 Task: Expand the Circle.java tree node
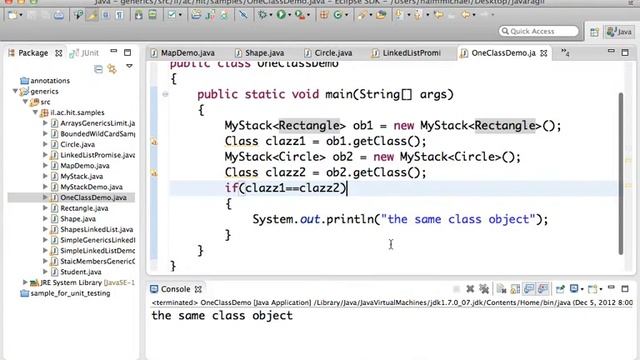pos(45,144)
